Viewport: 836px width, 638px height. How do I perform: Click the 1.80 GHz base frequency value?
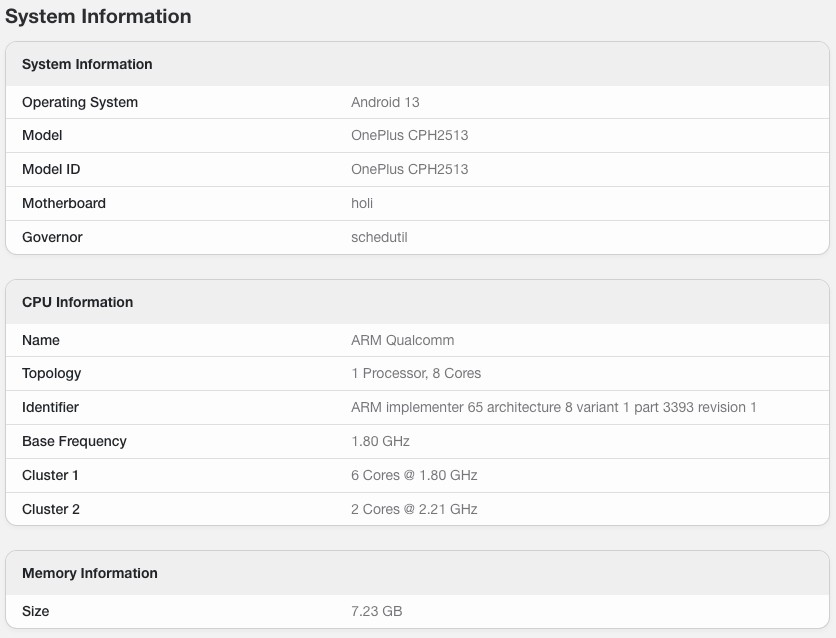(380, 441)
